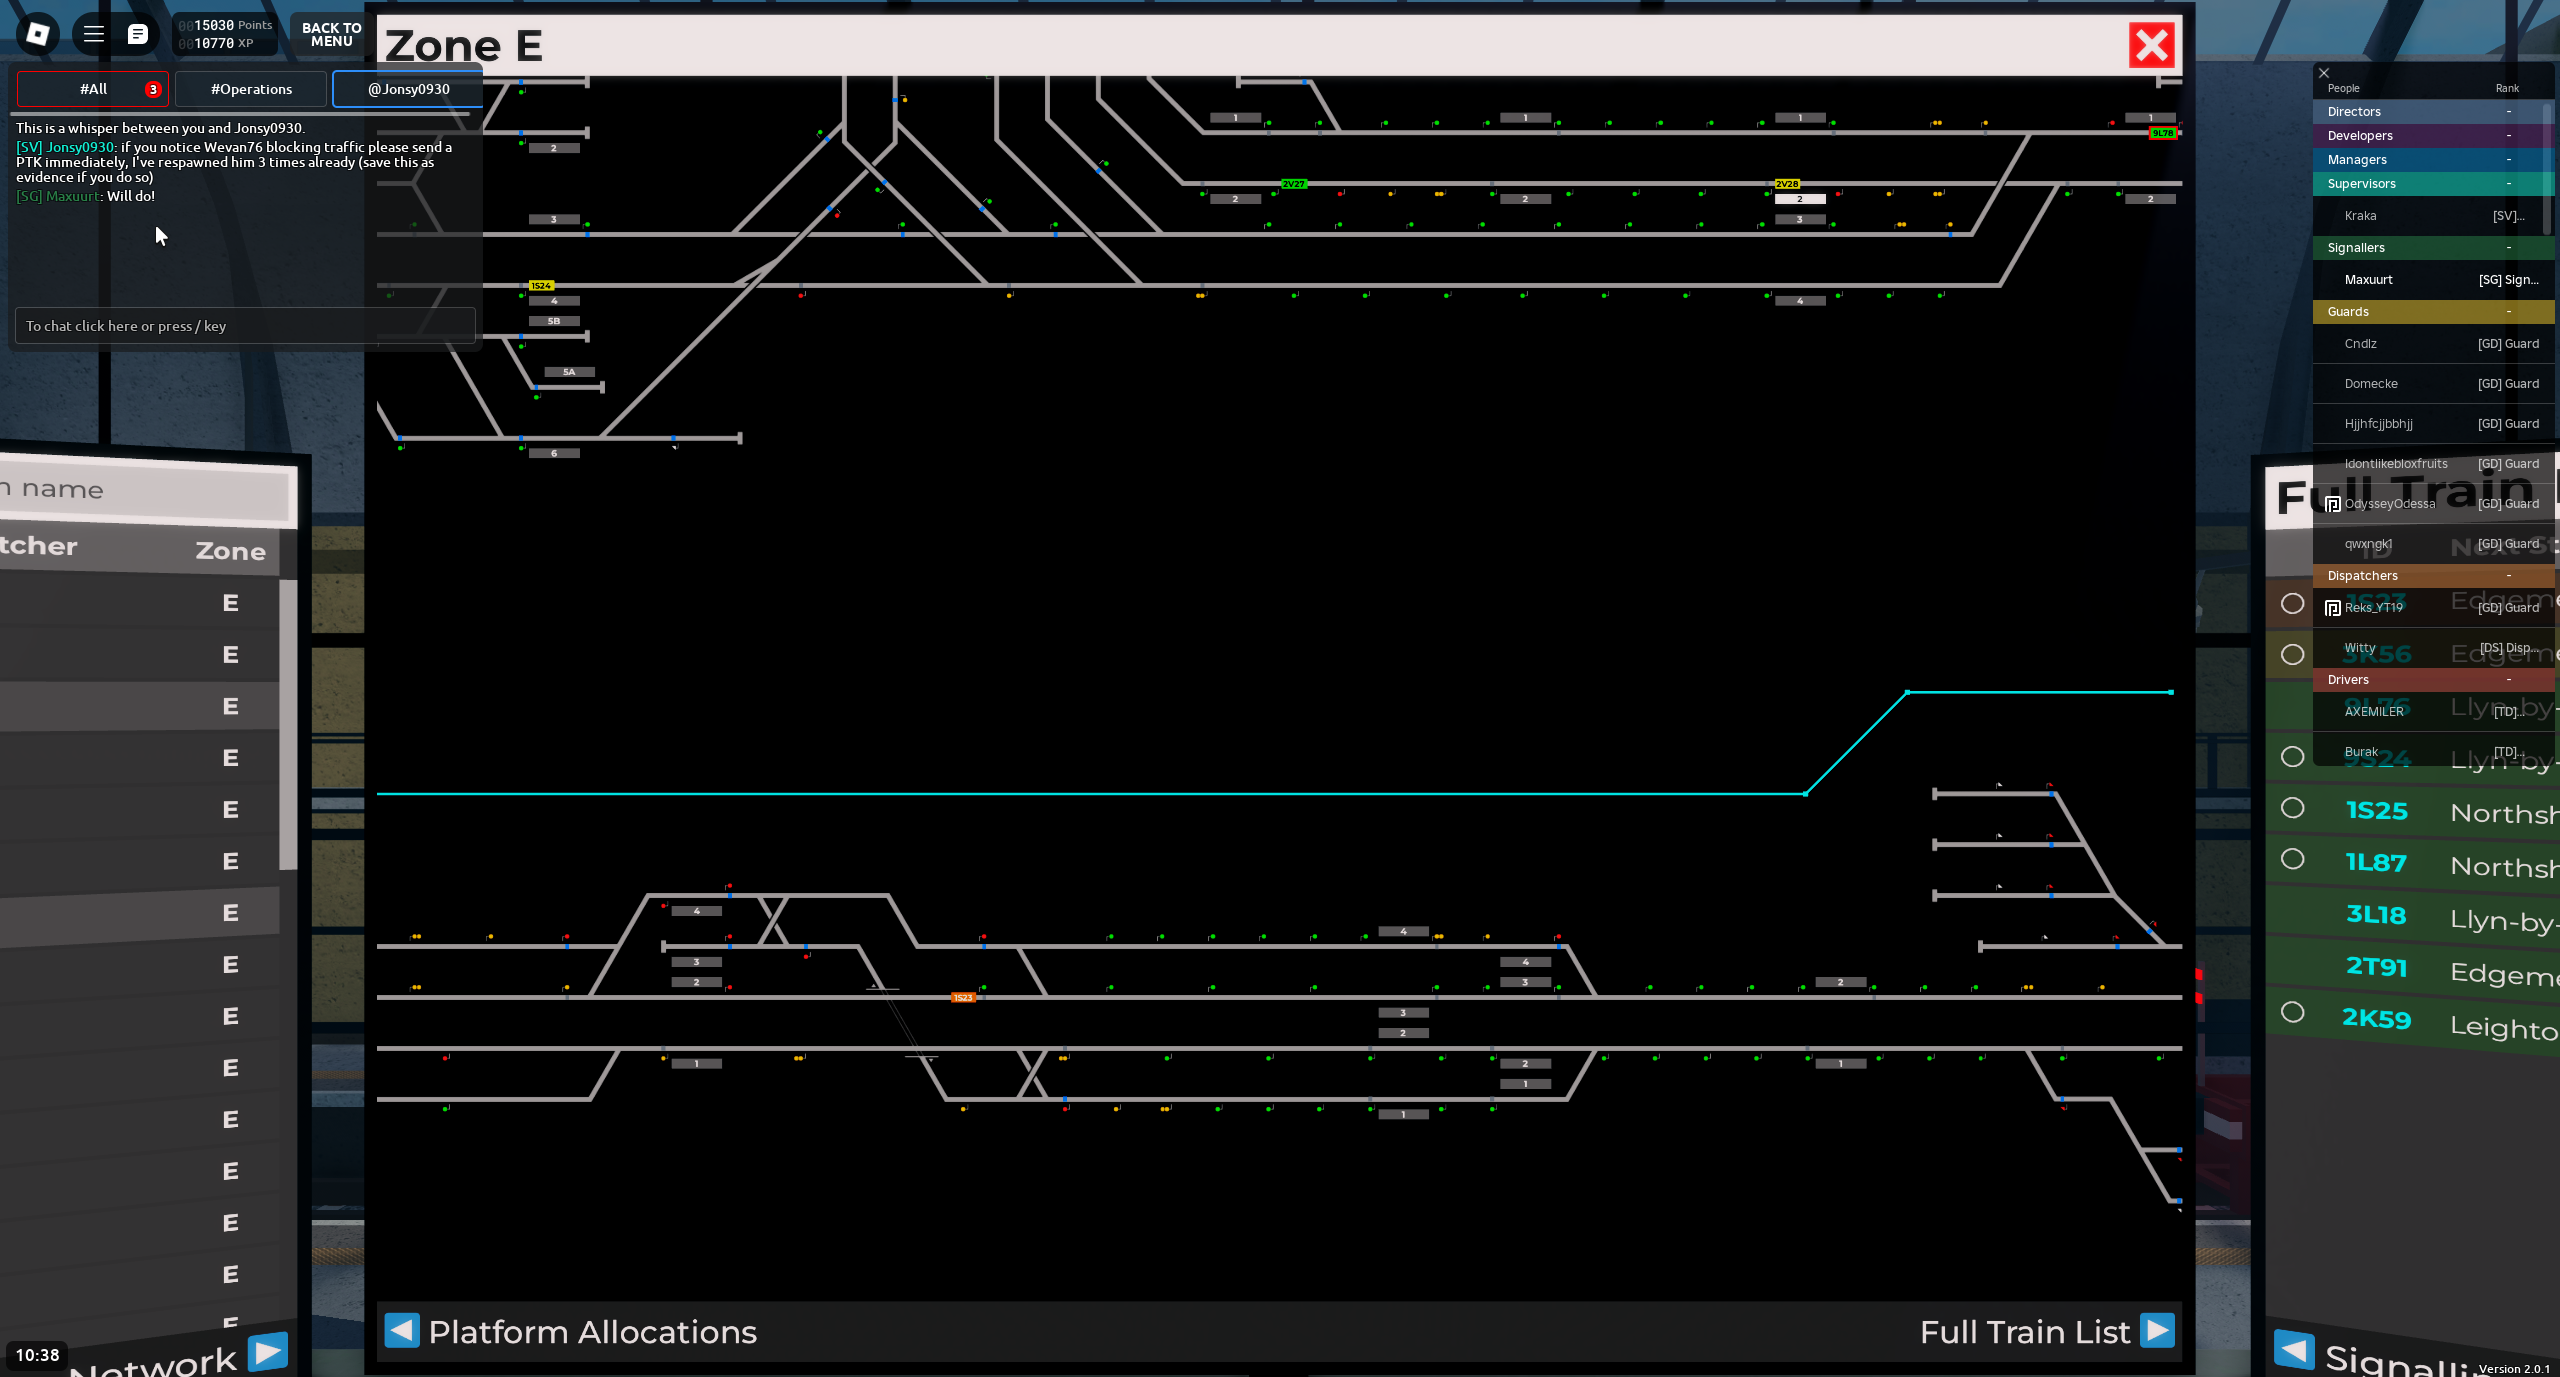2560x1377 pixels.
Task: Collapse the Signallers group
Action: pos(2508,248)
